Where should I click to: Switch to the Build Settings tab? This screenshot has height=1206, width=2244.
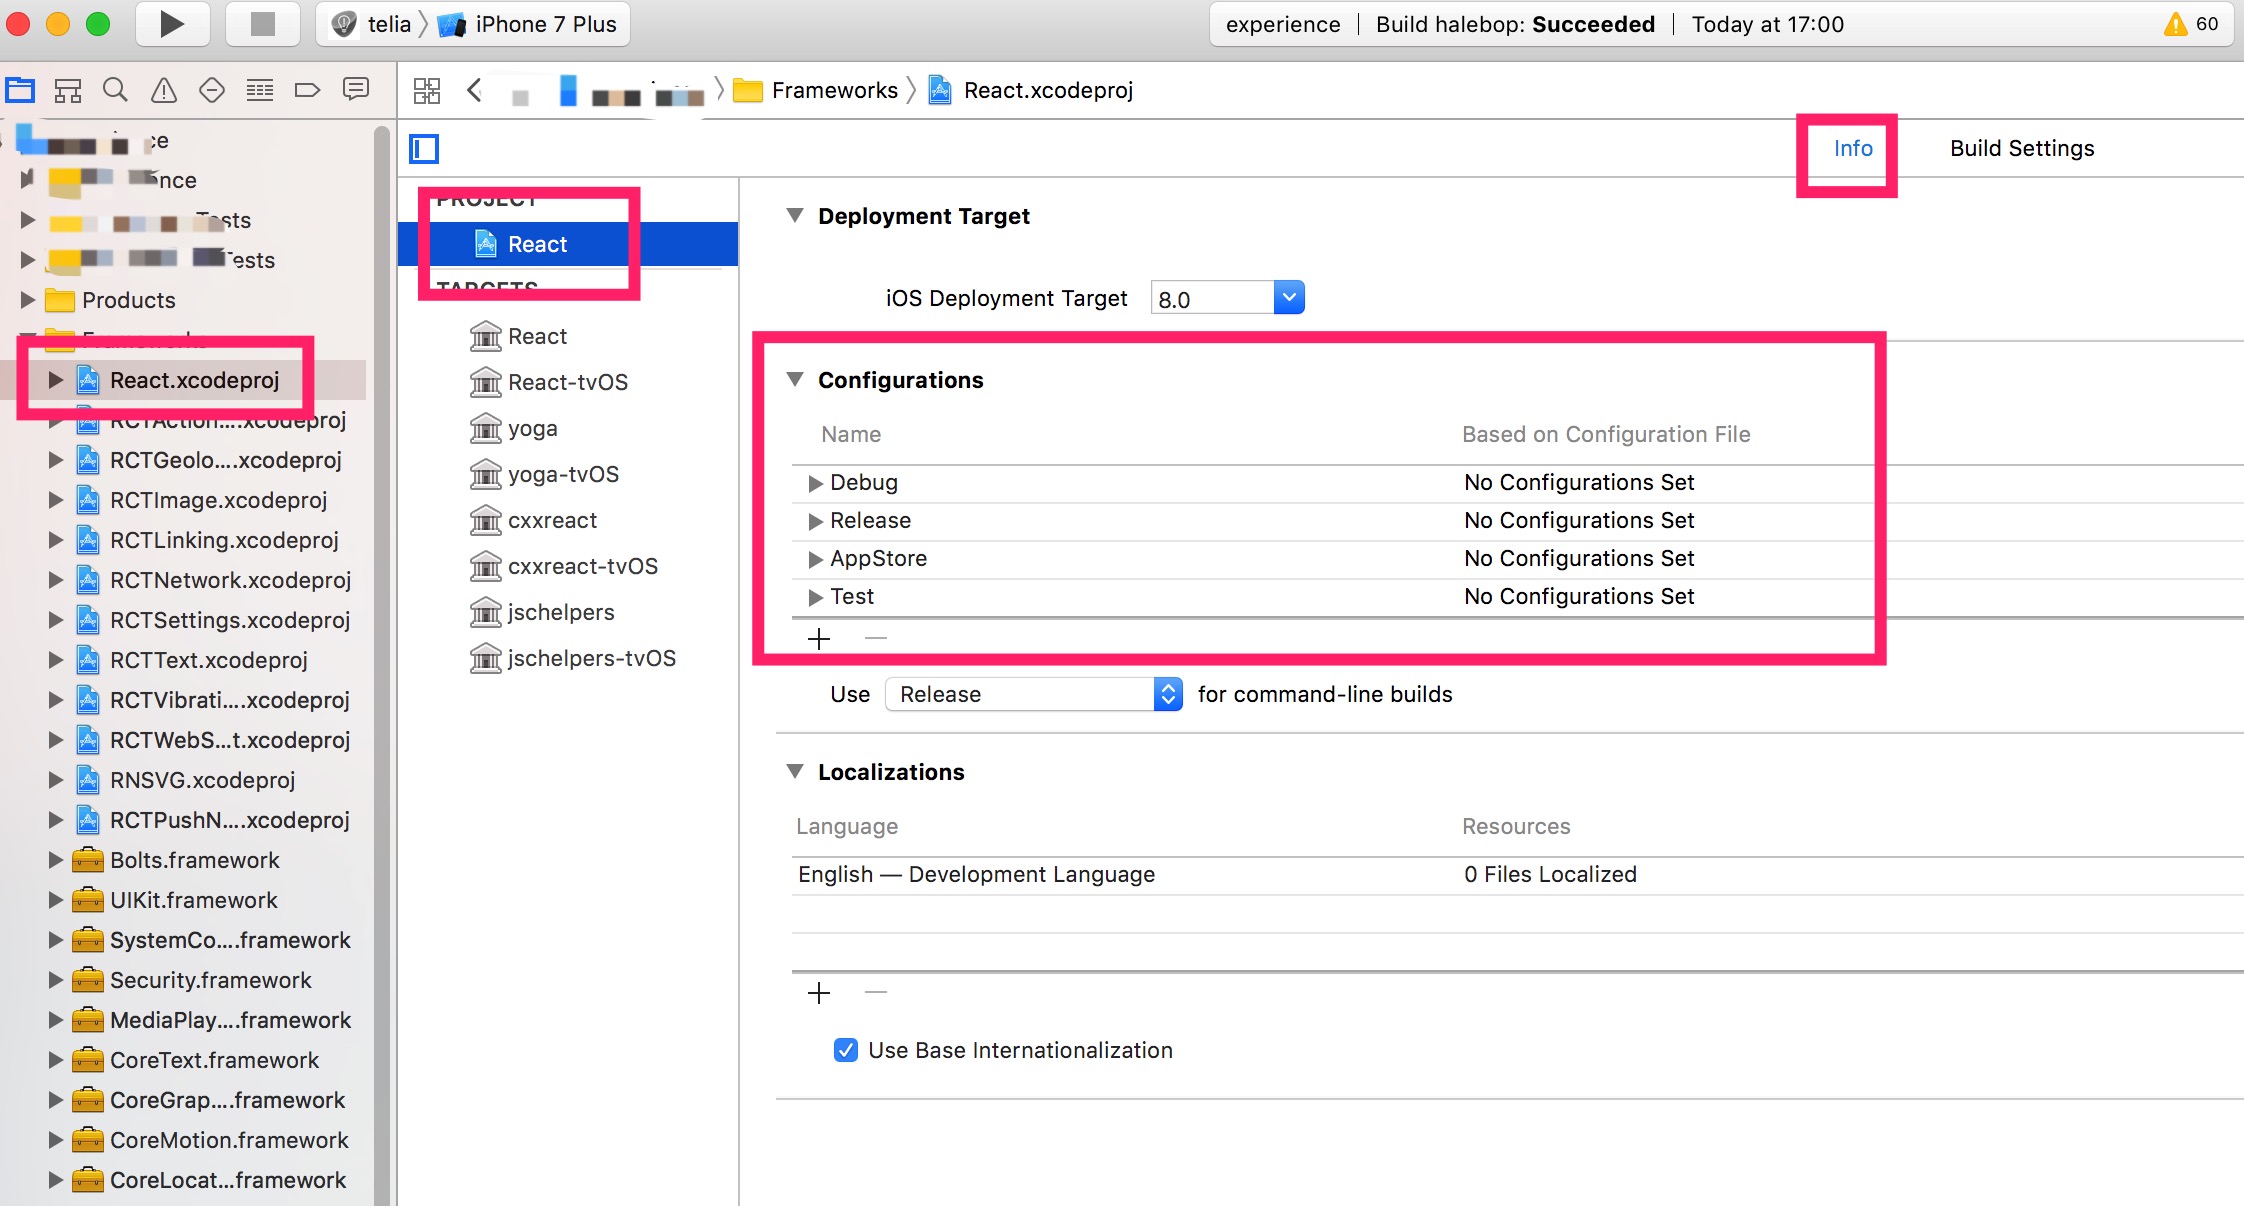click(x=2021, y=149)
